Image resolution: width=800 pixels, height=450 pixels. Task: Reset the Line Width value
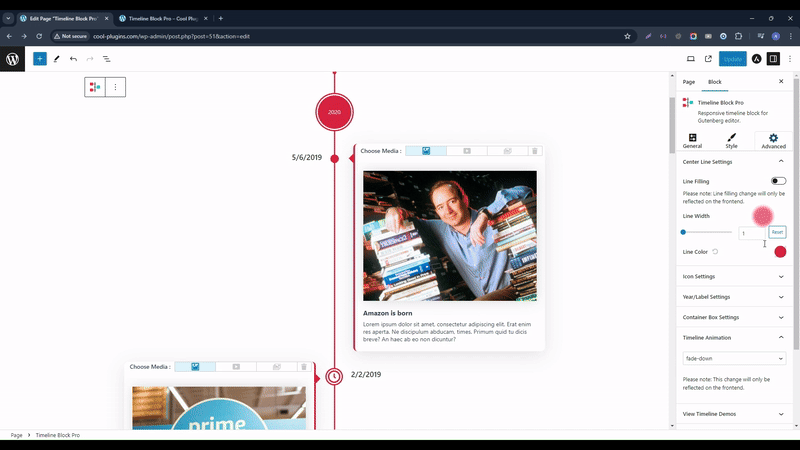click(777, 232)
